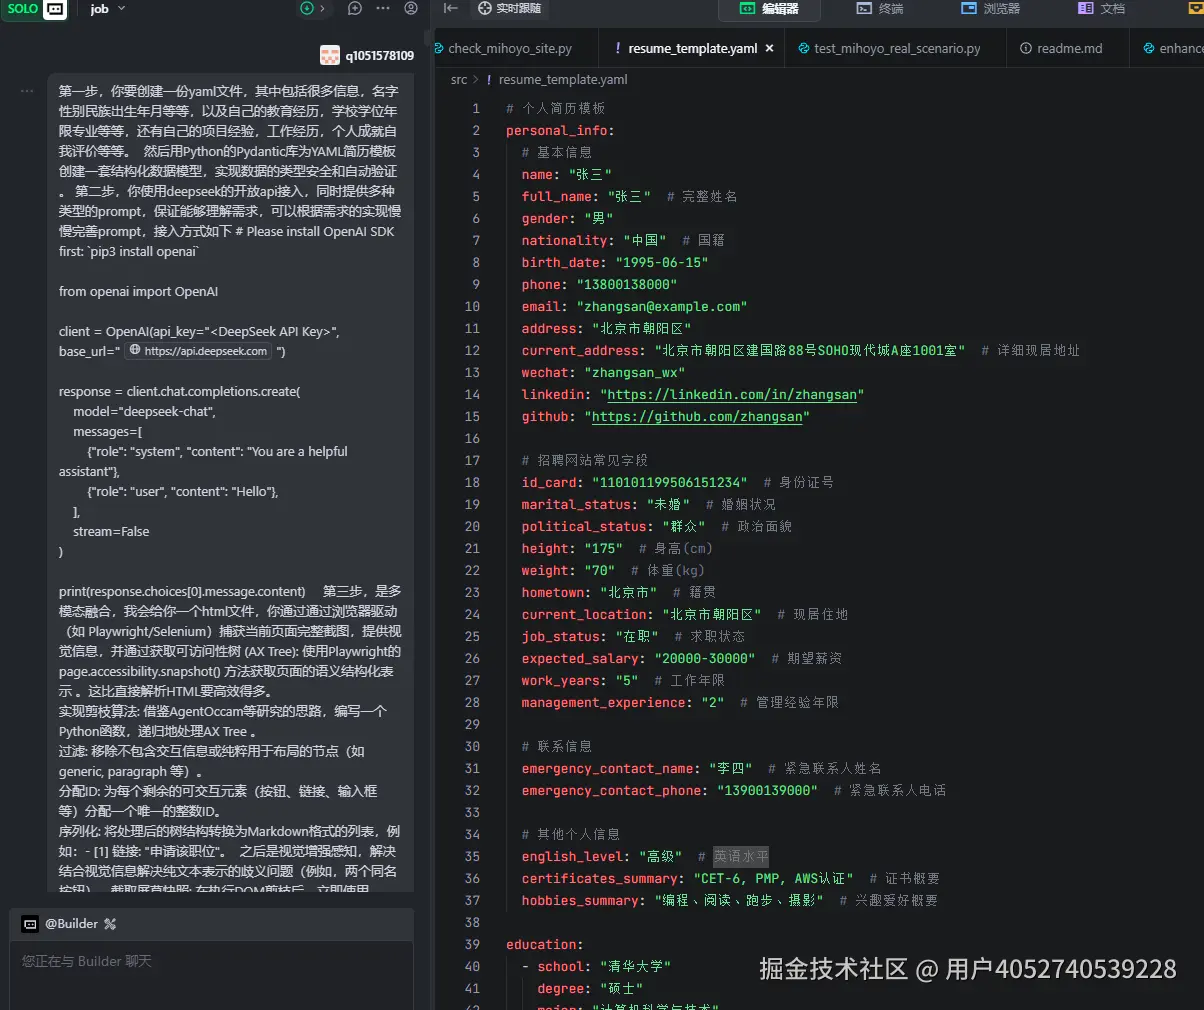Start a new chat with the plus bubble icon

pos(354,8)
